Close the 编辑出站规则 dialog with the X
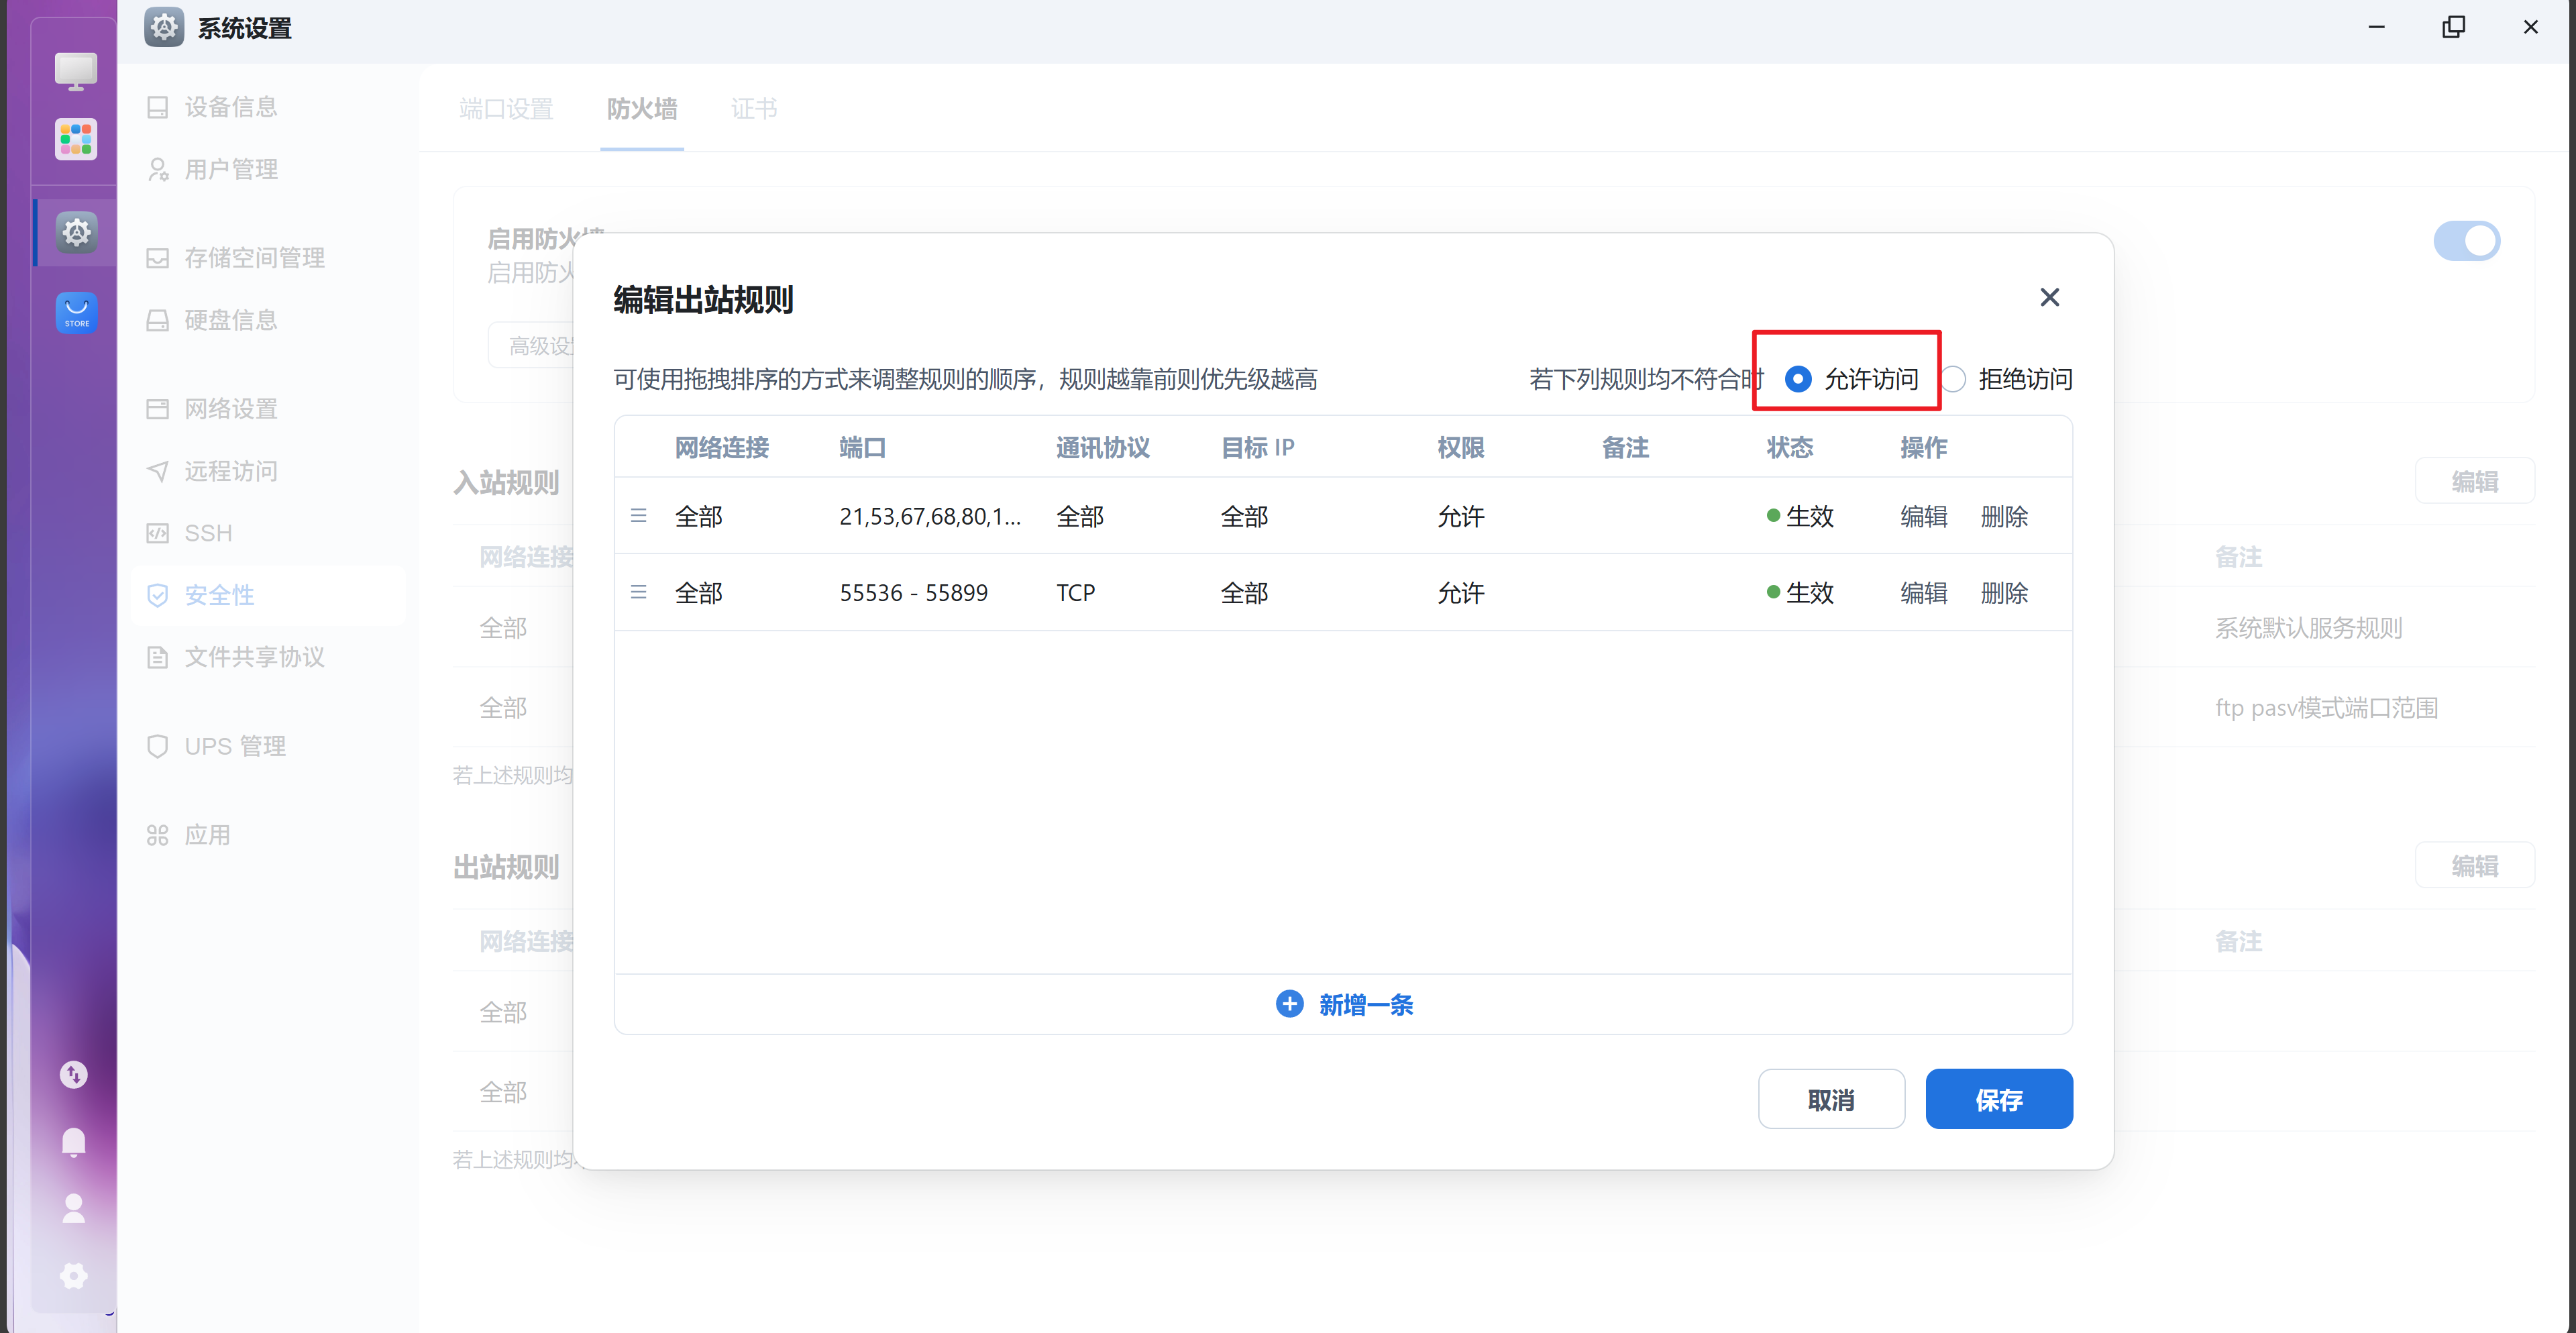This screenshot has width=2576, height=1333. 2049,298
